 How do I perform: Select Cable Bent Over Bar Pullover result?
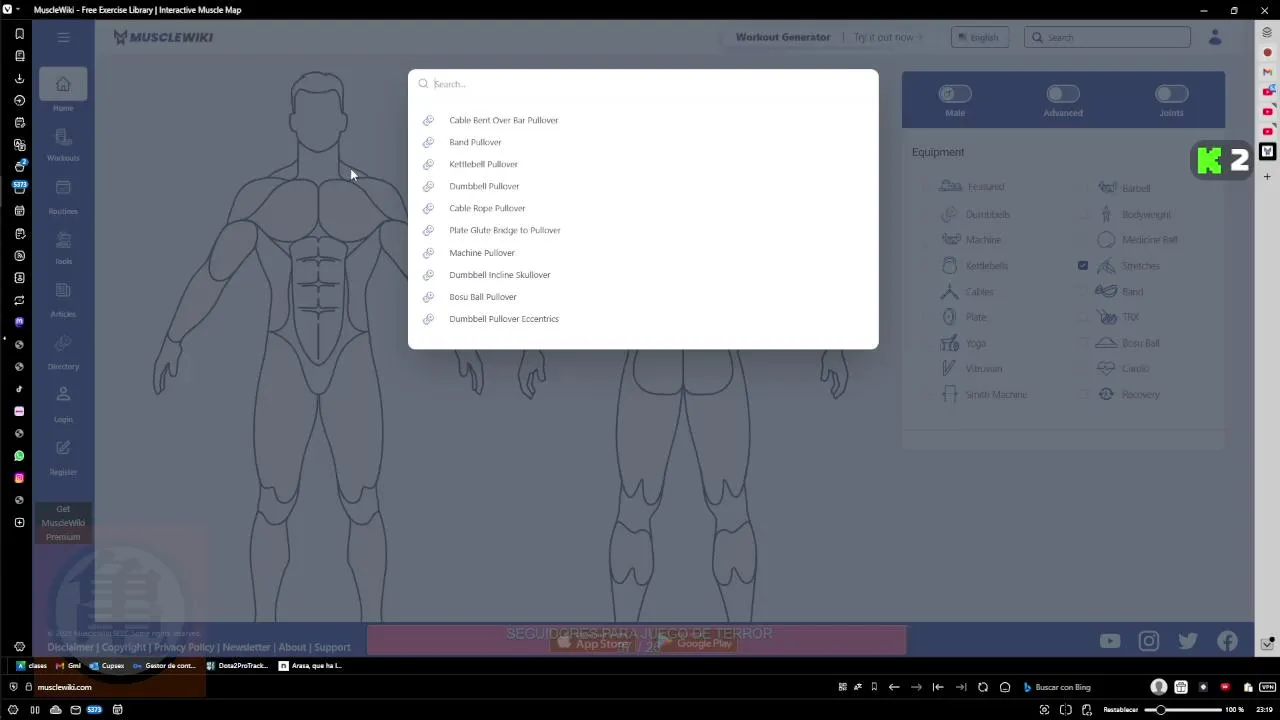(x=643, y=120)
